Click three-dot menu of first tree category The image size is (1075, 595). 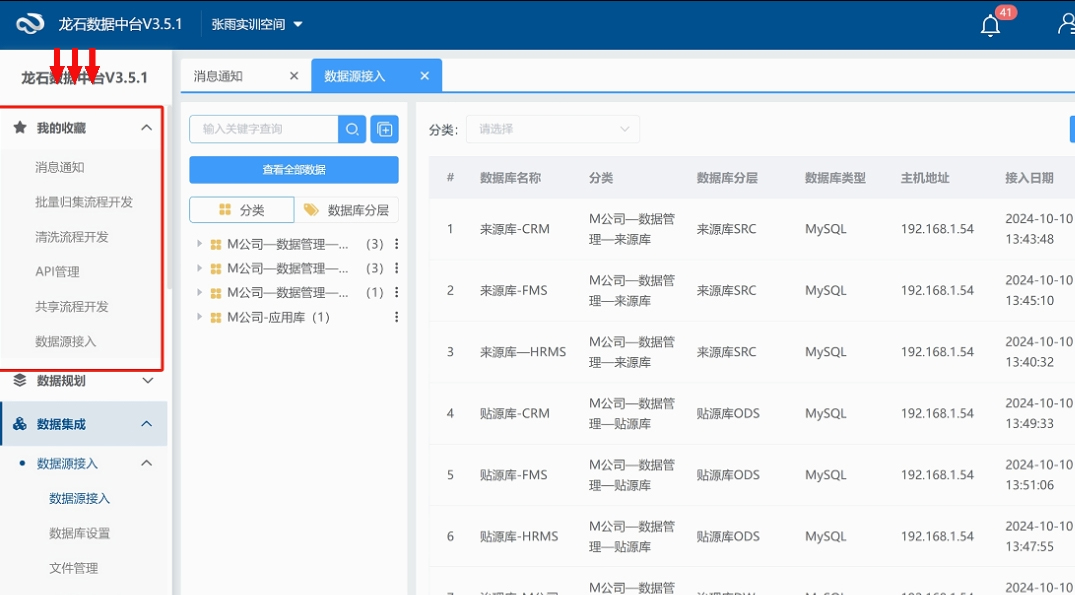coord(397,244)
